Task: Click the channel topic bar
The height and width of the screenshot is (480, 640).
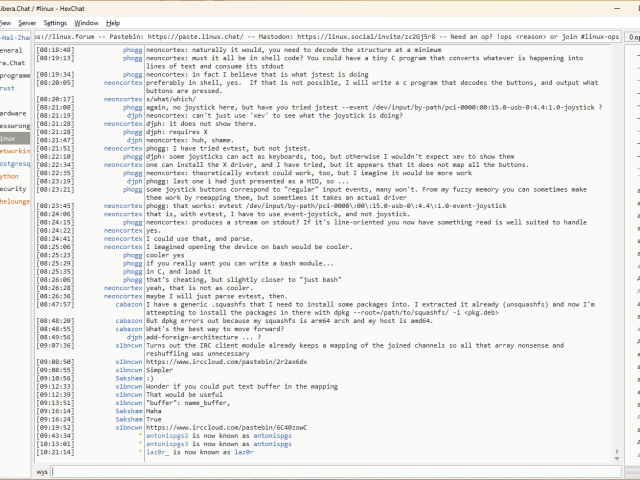Action: tap(330, 36)
